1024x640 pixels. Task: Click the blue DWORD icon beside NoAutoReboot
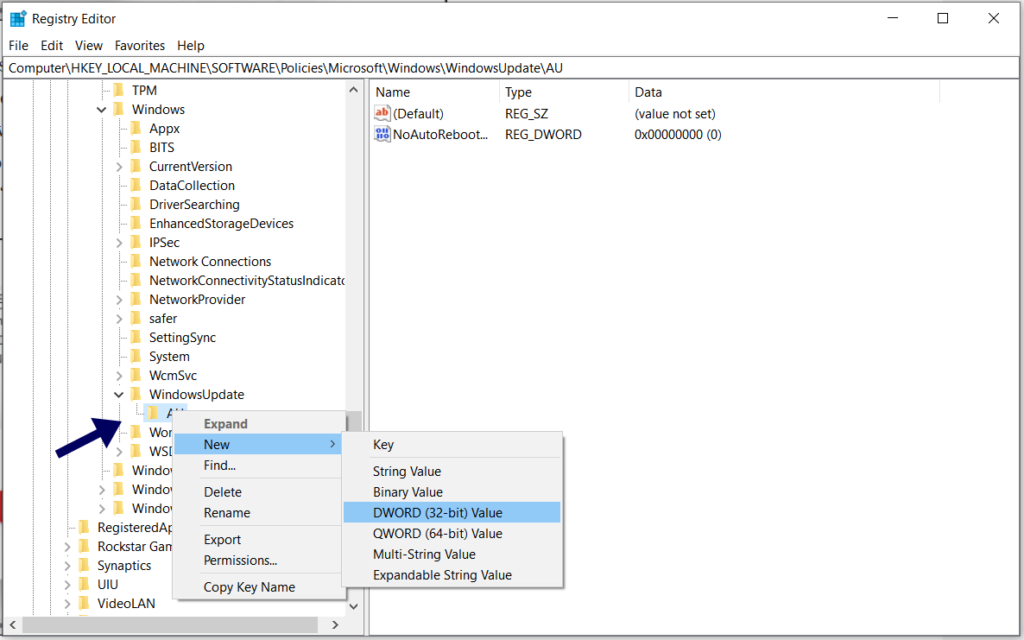(x=383, y=134)
